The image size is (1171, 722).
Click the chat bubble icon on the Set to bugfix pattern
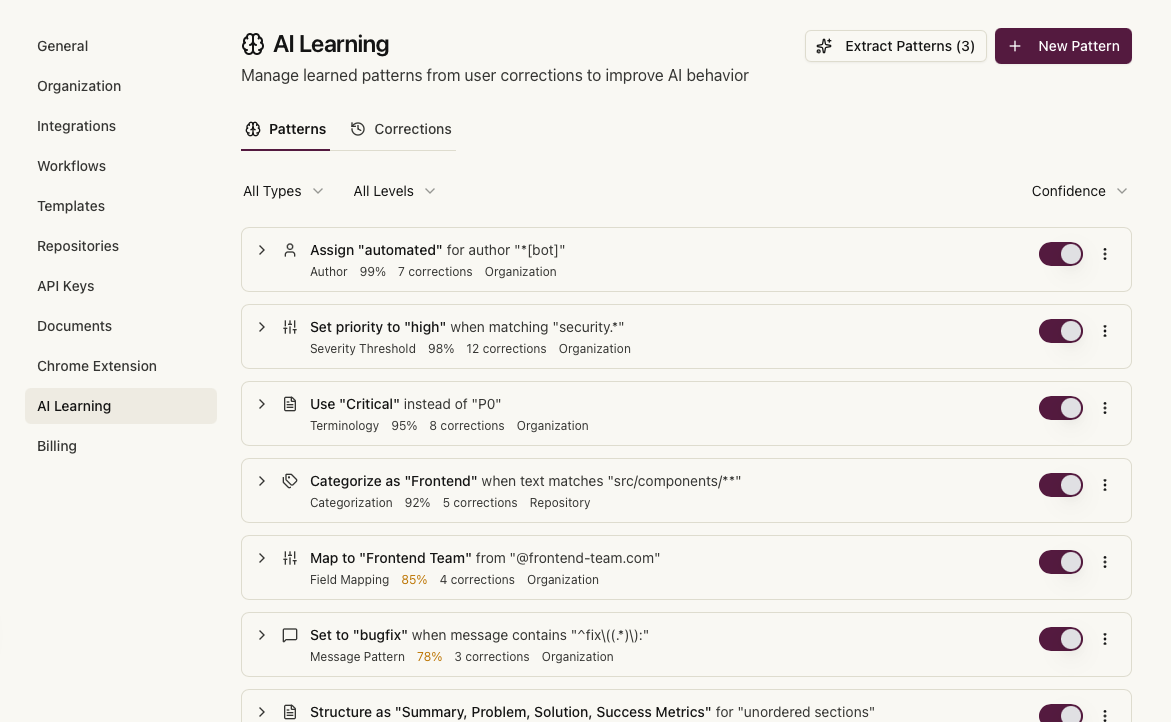[290, 634]
